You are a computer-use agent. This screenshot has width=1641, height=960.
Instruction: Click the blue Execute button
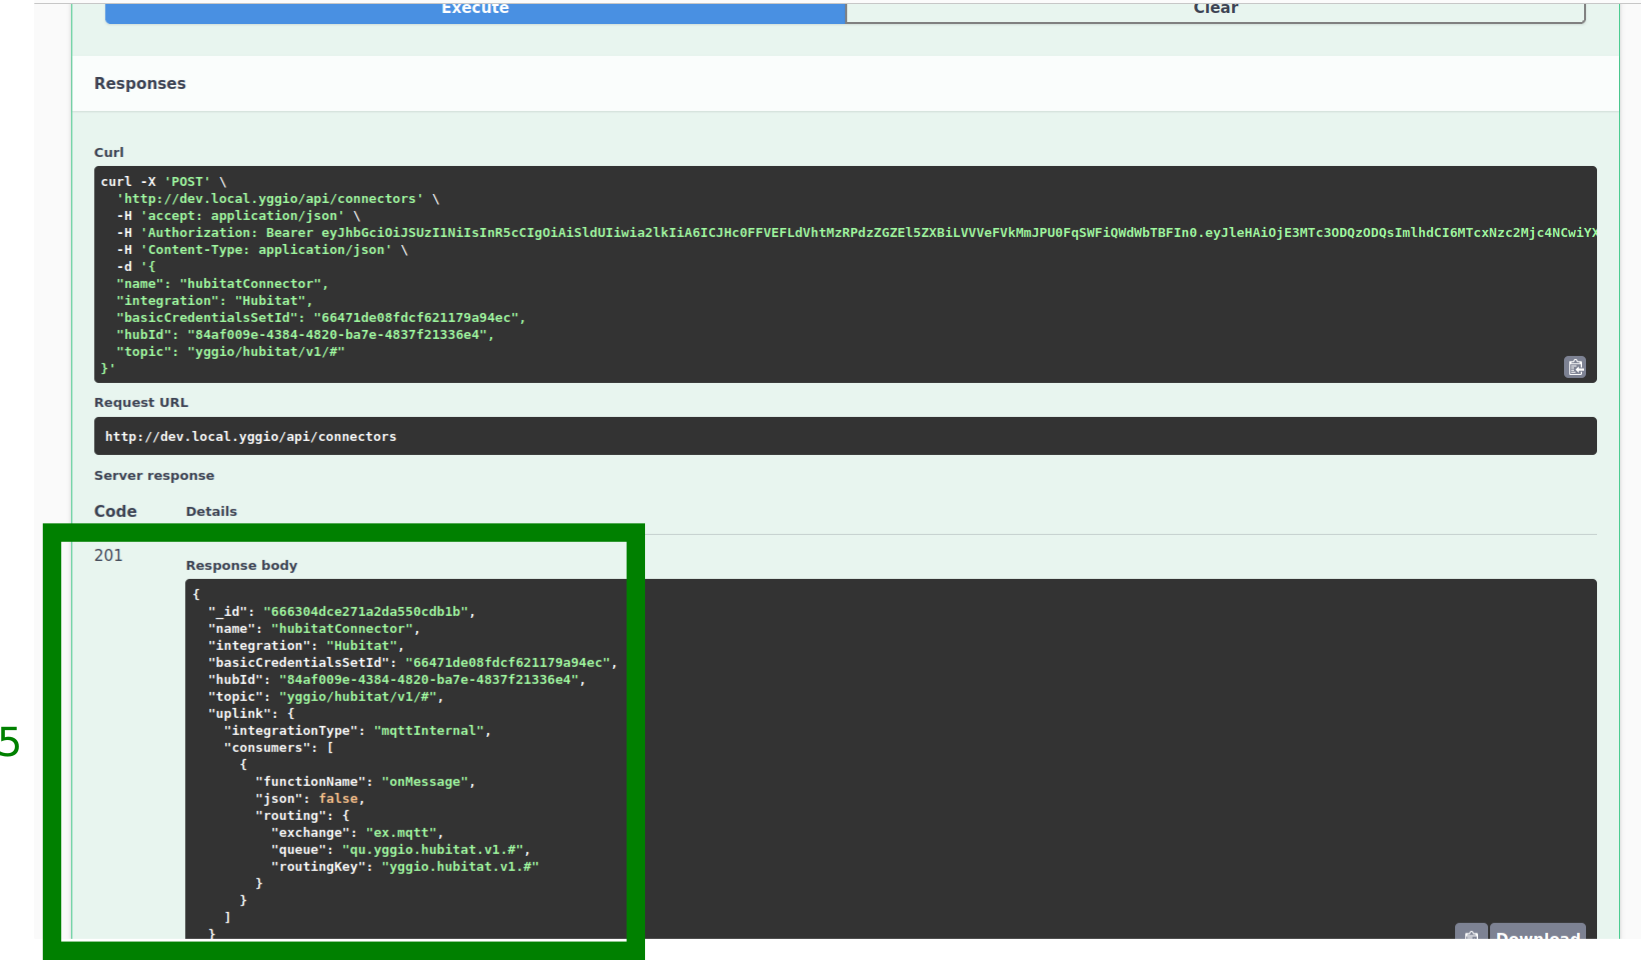(x=475, y=10)
